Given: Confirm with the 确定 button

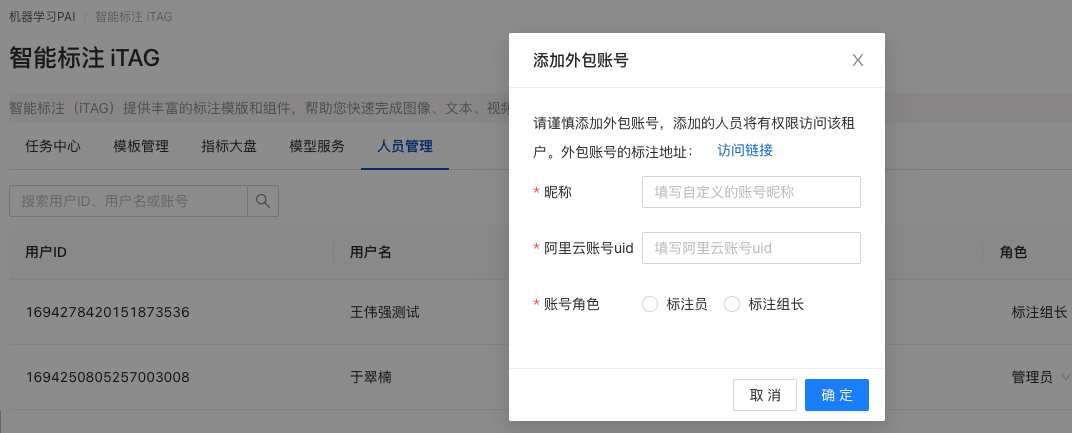Looking at the screenshot, I should tap(836, 395).
